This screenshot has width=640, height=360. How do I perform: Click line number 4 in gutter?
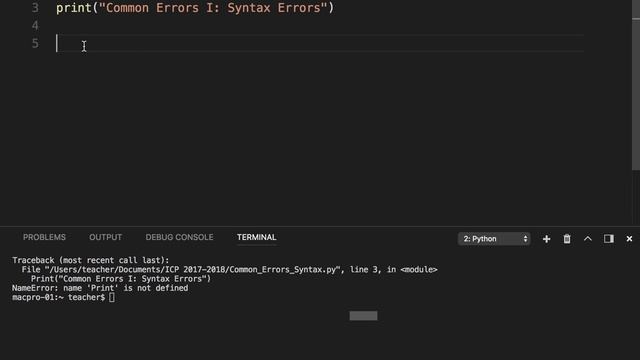tap(35, 26)
